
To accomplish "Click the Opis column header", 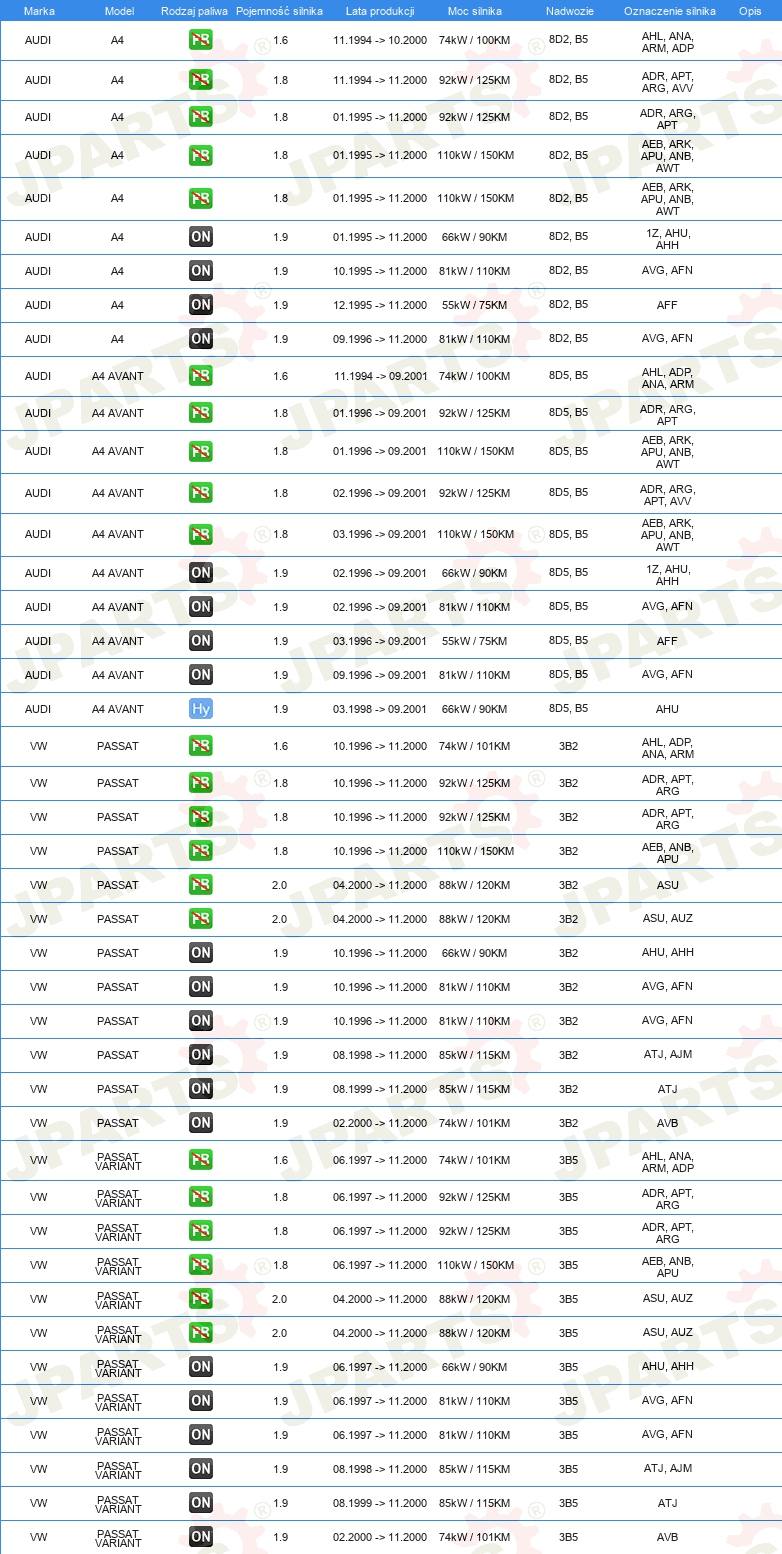I will pos(750,11).
